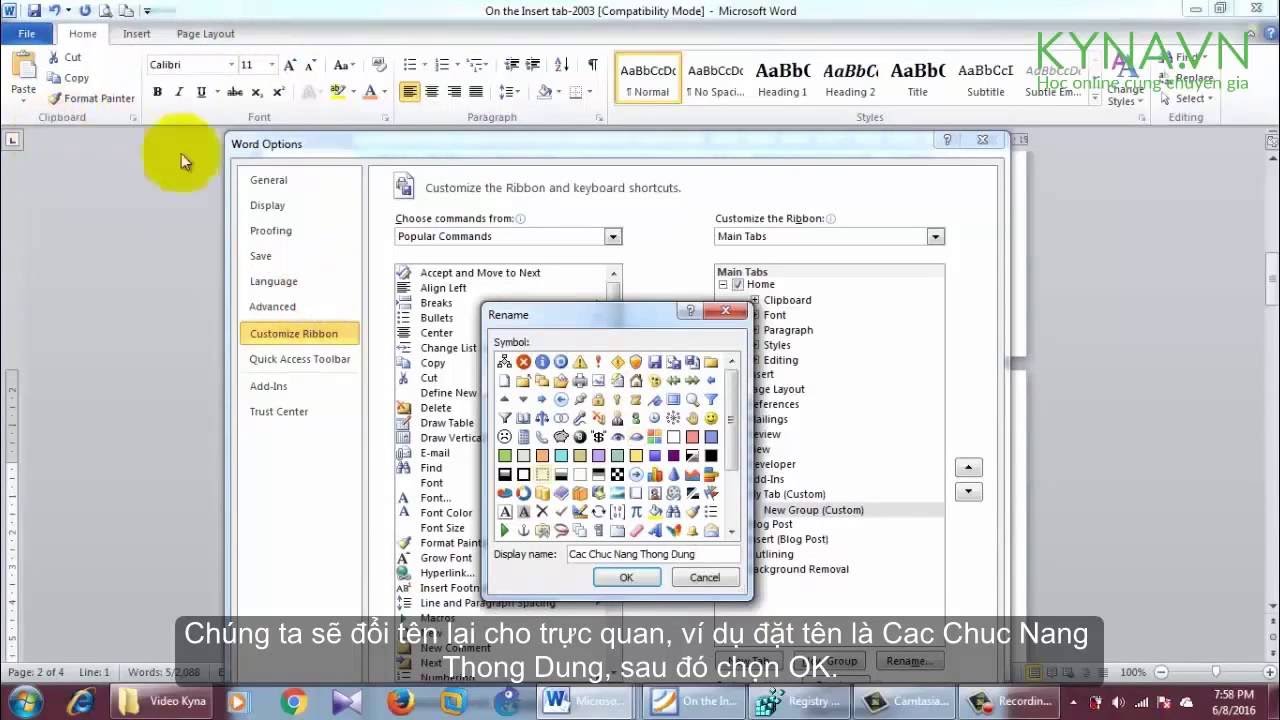
Task: Toggle Show paragraph marks
Action: (x=593, y=65)
